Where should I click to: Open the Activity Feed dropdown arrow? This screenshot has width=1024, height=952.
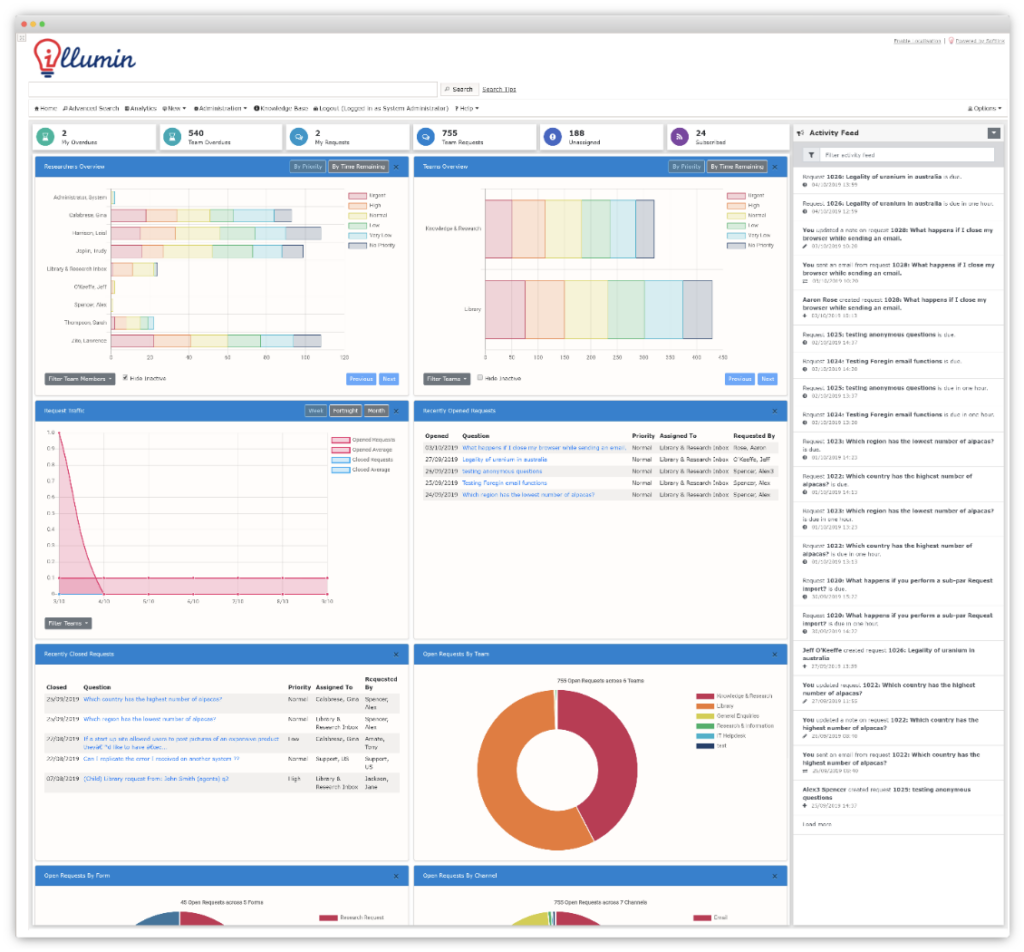(x=993, y=133)
